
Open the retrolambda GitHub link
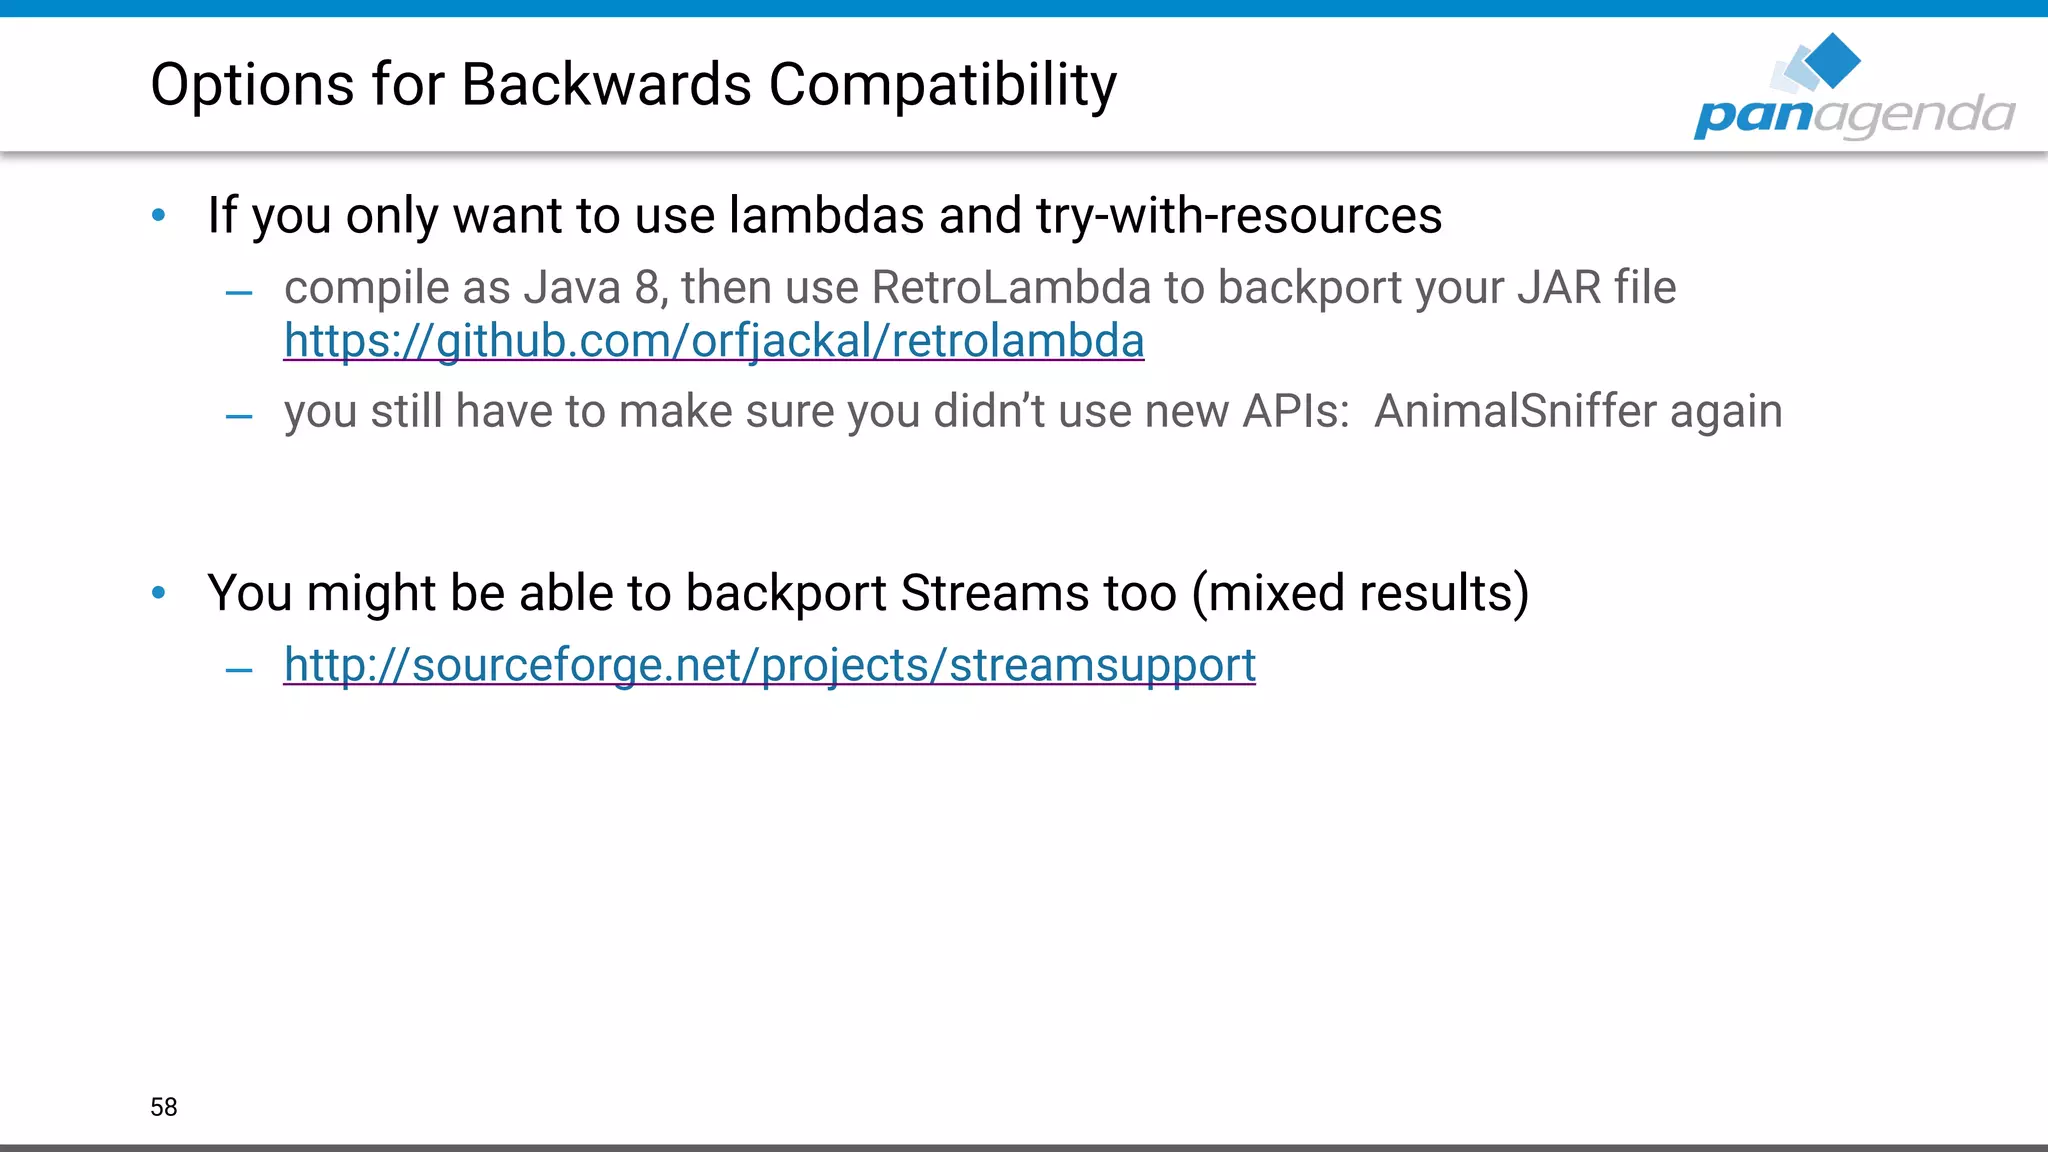713,341
